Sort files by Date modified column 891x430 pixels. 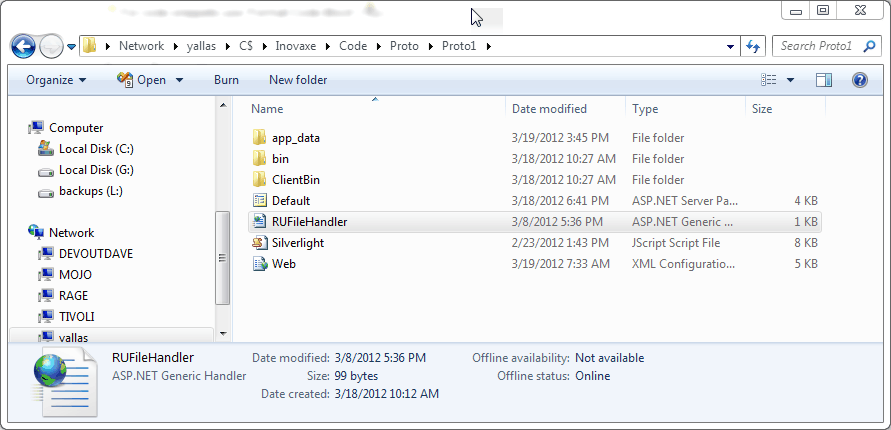(549, 108)
